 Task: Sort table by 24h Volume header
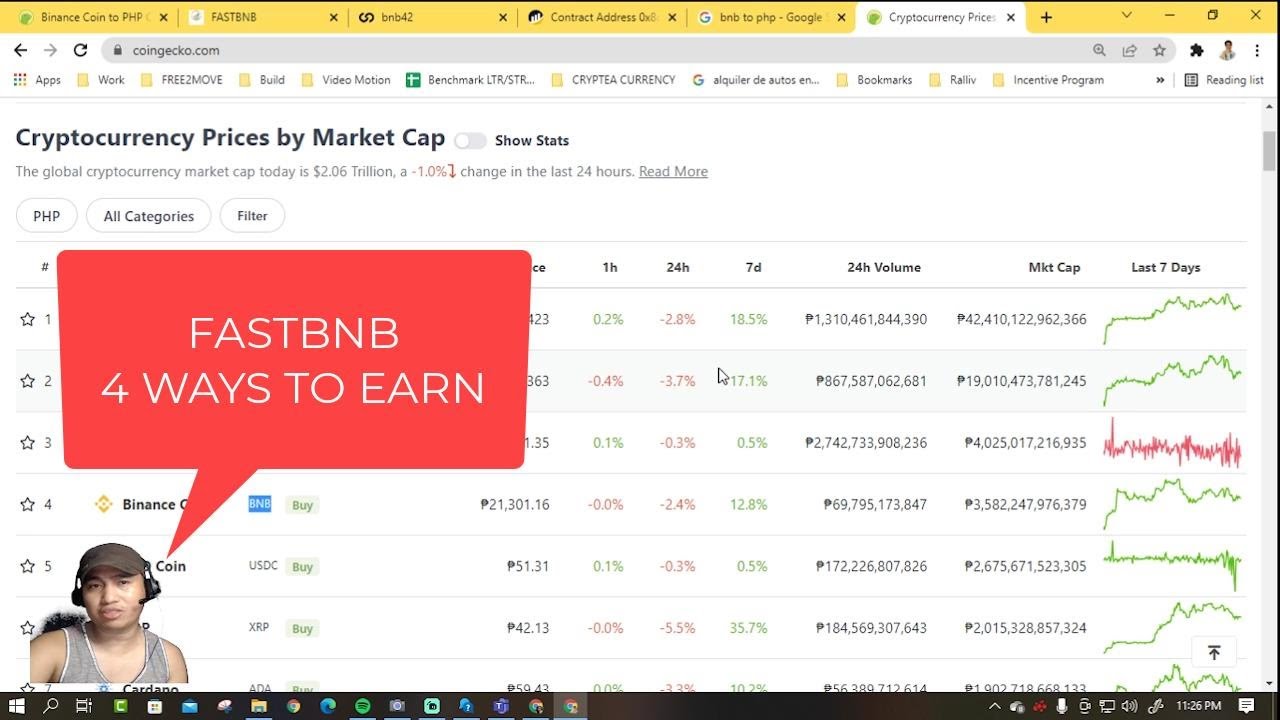[884, 267]
